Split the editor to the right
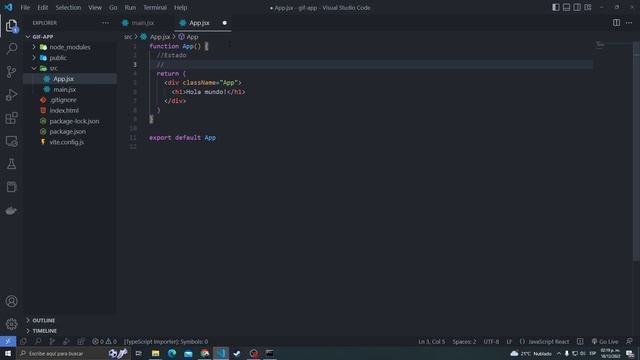Viewport: 640px width, 360px height. [x=616, y=23]
